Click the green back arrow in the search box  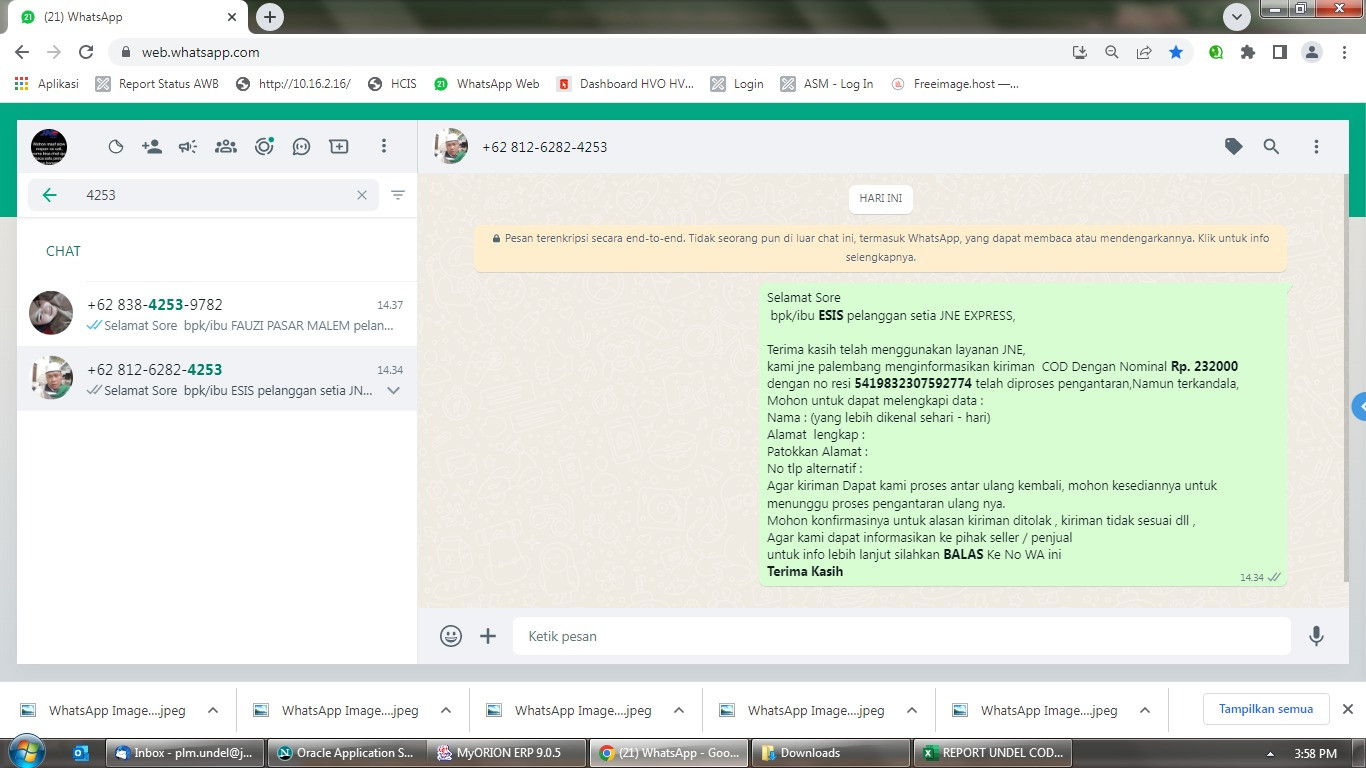point(49,195)
